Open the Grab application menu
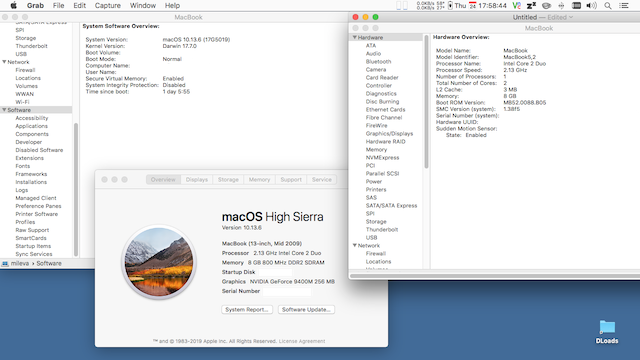The image size is (640, 360). [35, 5]
